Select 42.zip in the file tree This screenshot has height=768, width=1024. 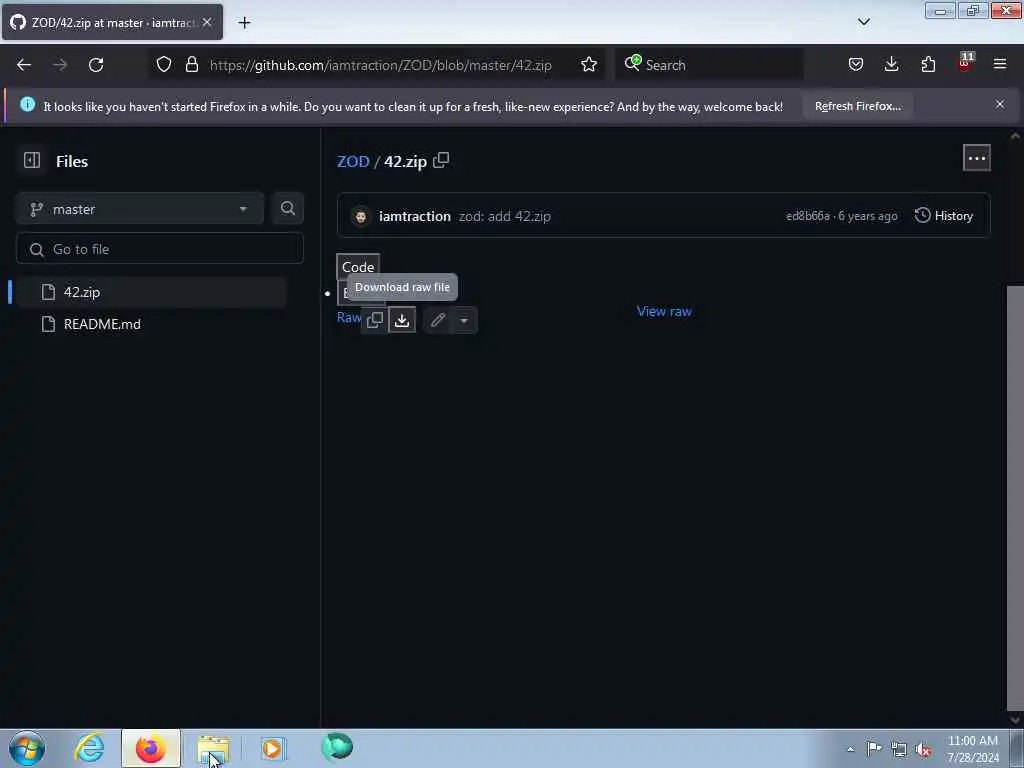coord(152,292)
